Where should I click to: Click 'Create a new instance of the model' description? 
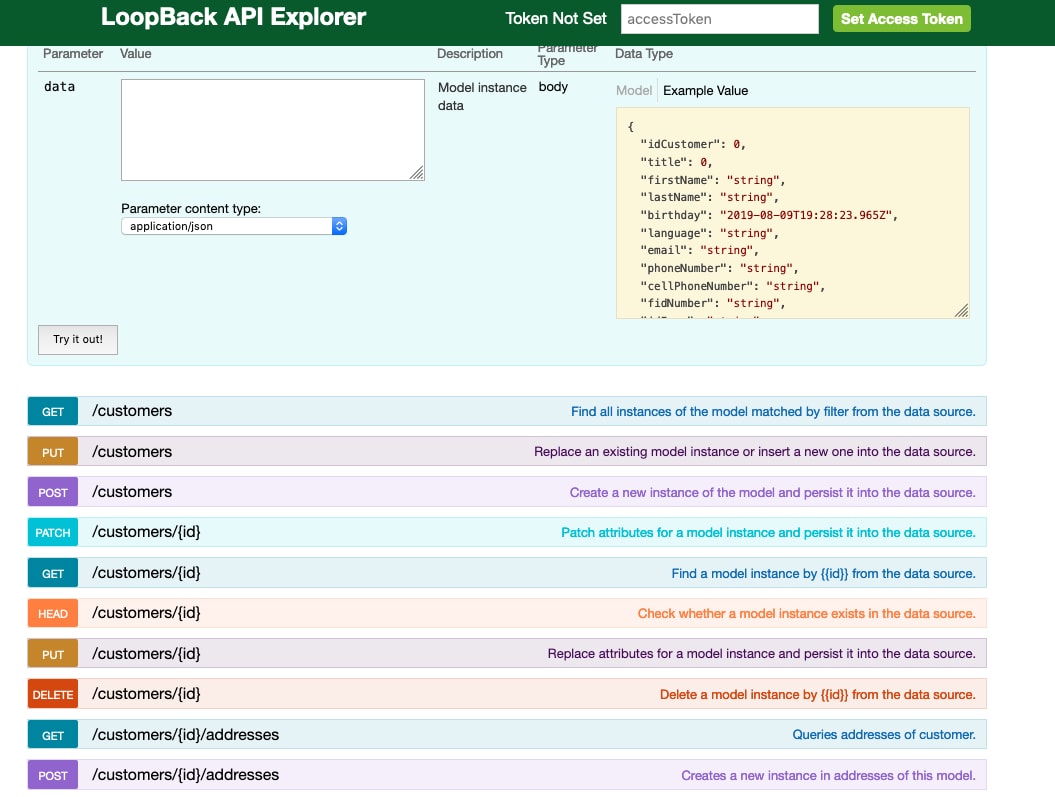(772, 492)
